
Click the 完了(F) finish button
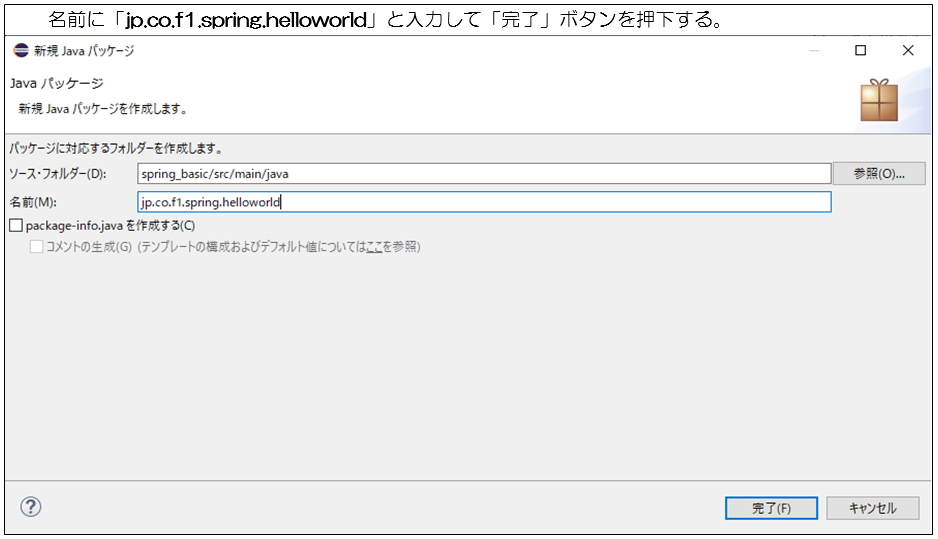(771, 508)
